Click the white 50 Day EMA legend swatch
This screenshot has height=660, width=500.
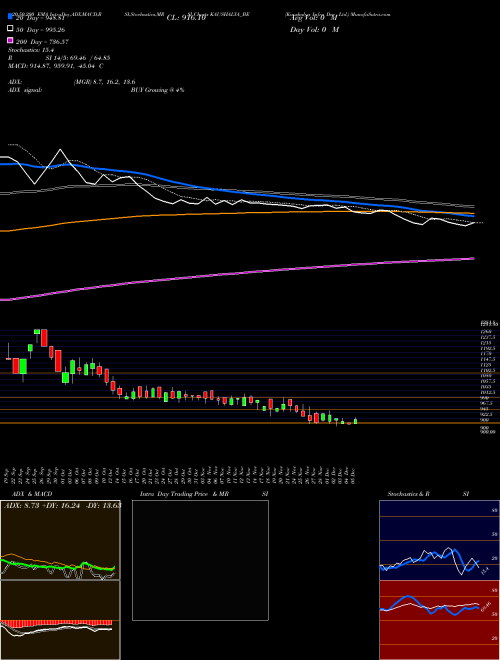11,29
